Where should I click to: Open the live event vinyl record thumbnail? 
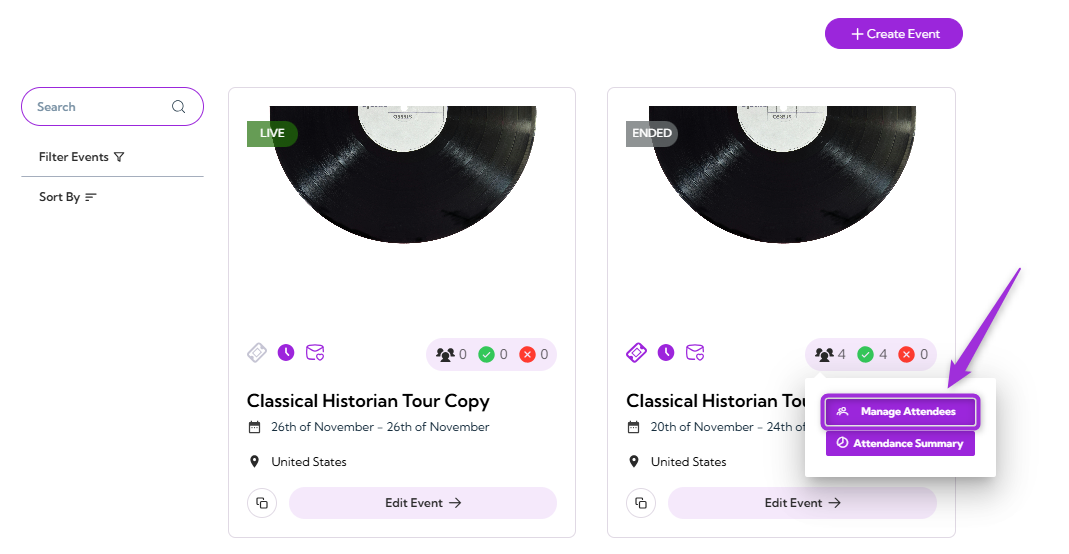(402, 174)
